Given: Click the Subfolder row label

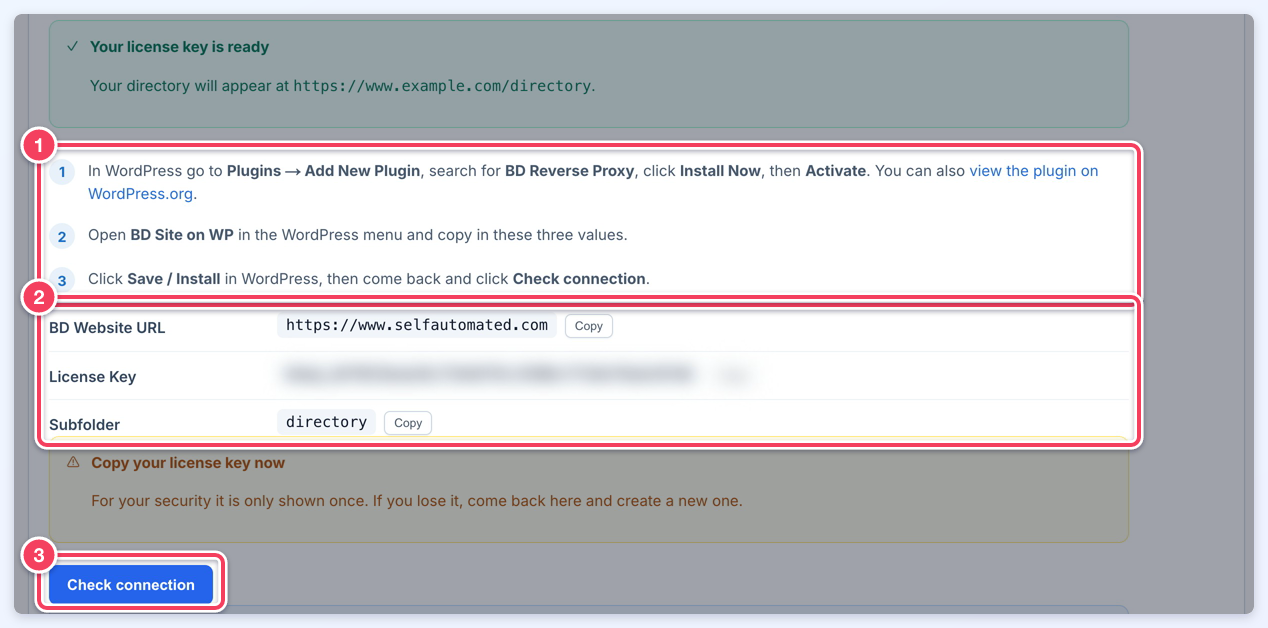Looking at the screenshot, I should pos(84,425).
